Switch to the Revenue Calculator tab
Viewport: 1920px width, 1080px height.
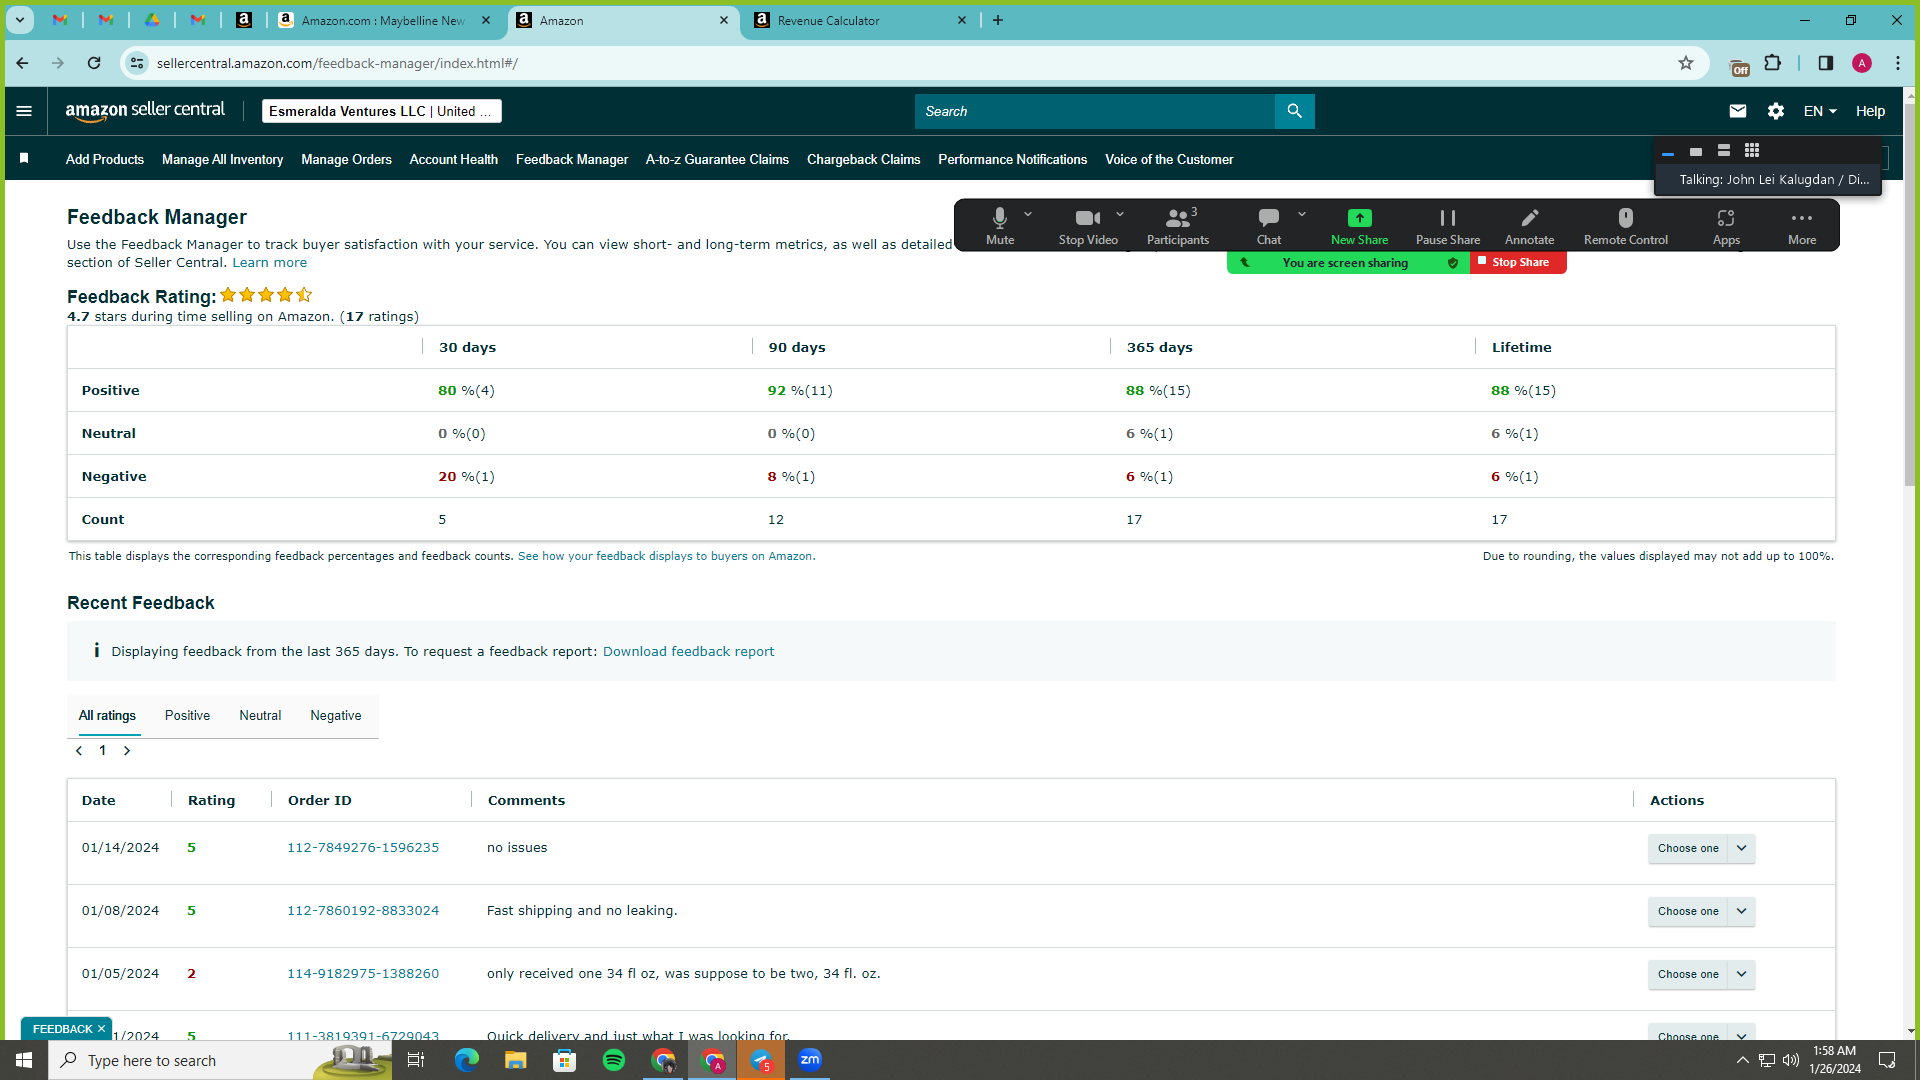click(860, 20)
